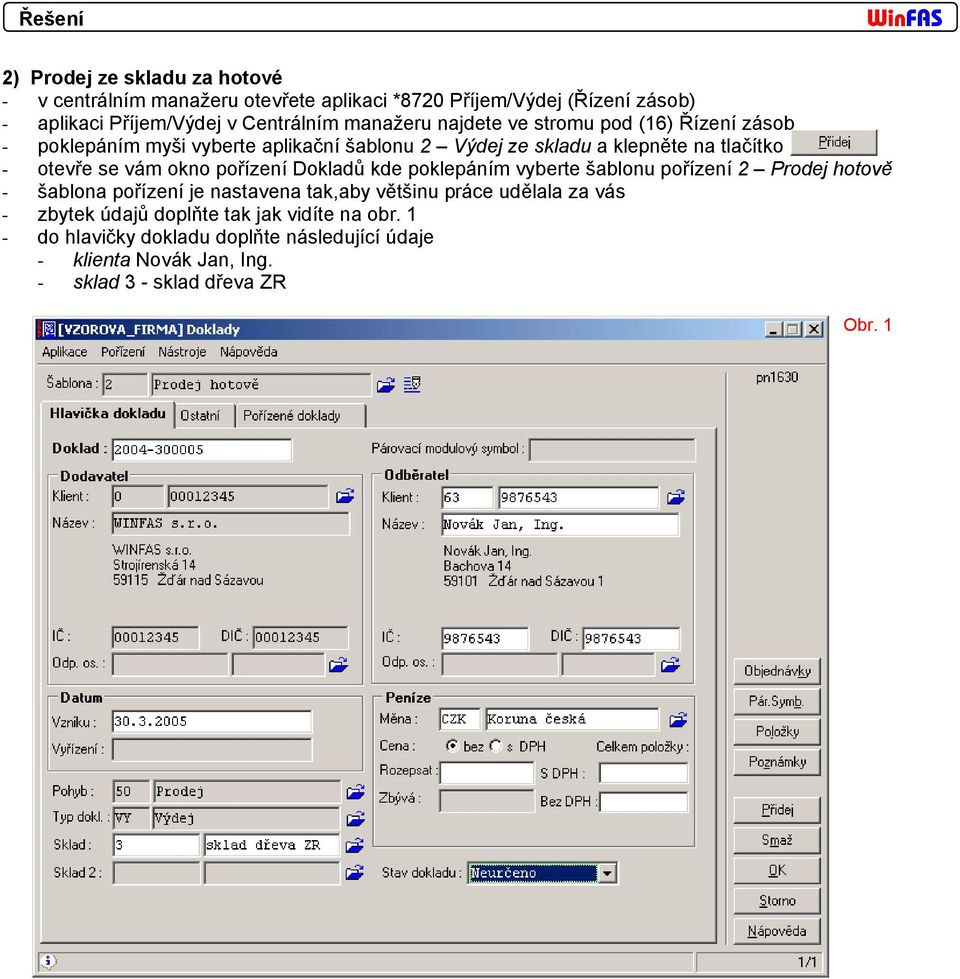Click the Objednávky button
The height and width of the screenshot is (979, 960).
[x=777, y=671]
